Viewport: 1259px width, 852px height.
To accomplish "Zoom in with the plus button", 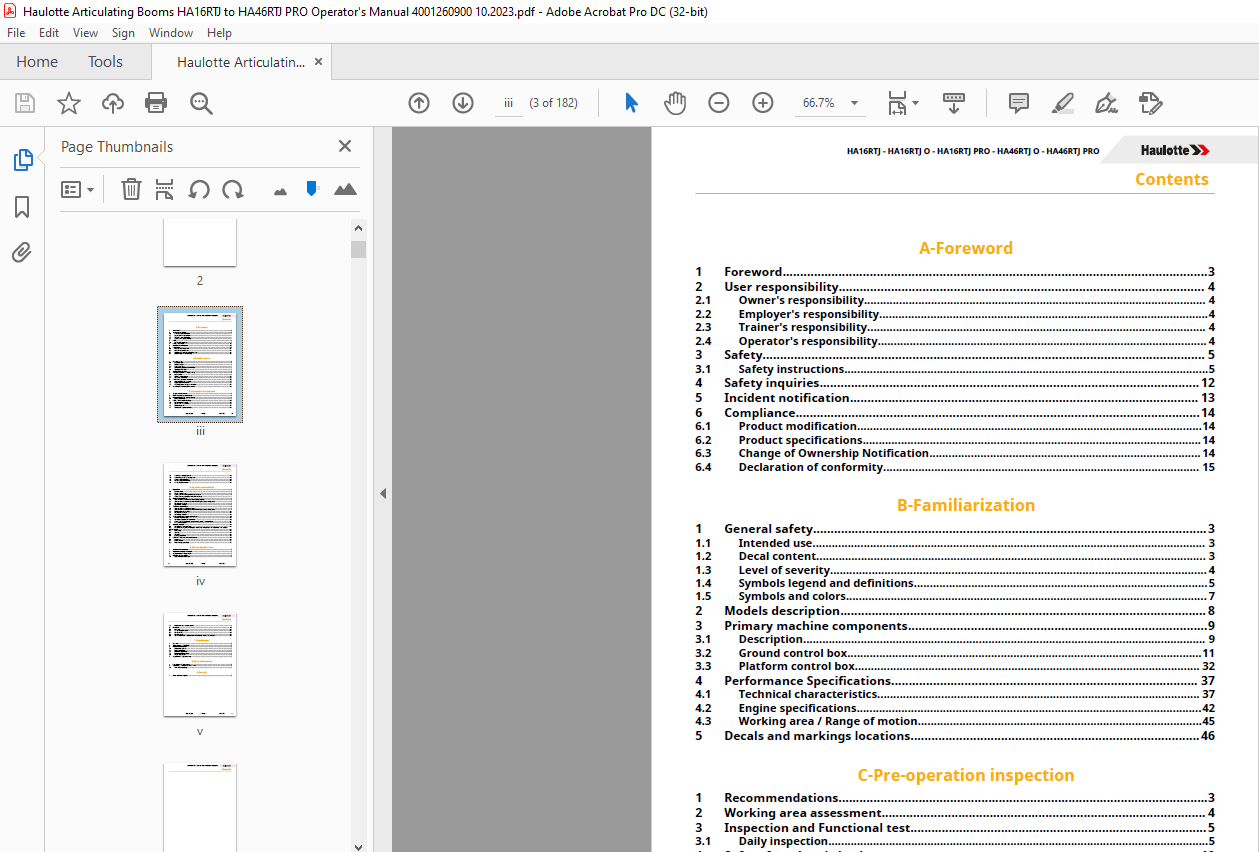I will click(x=763, y=103).
